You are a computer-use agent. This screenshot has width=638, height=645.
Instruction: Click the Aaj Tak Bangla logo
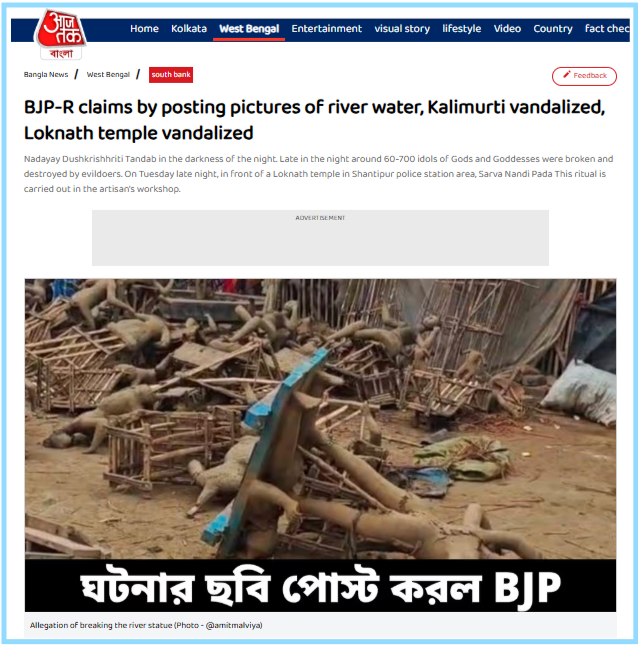(61, 35)
